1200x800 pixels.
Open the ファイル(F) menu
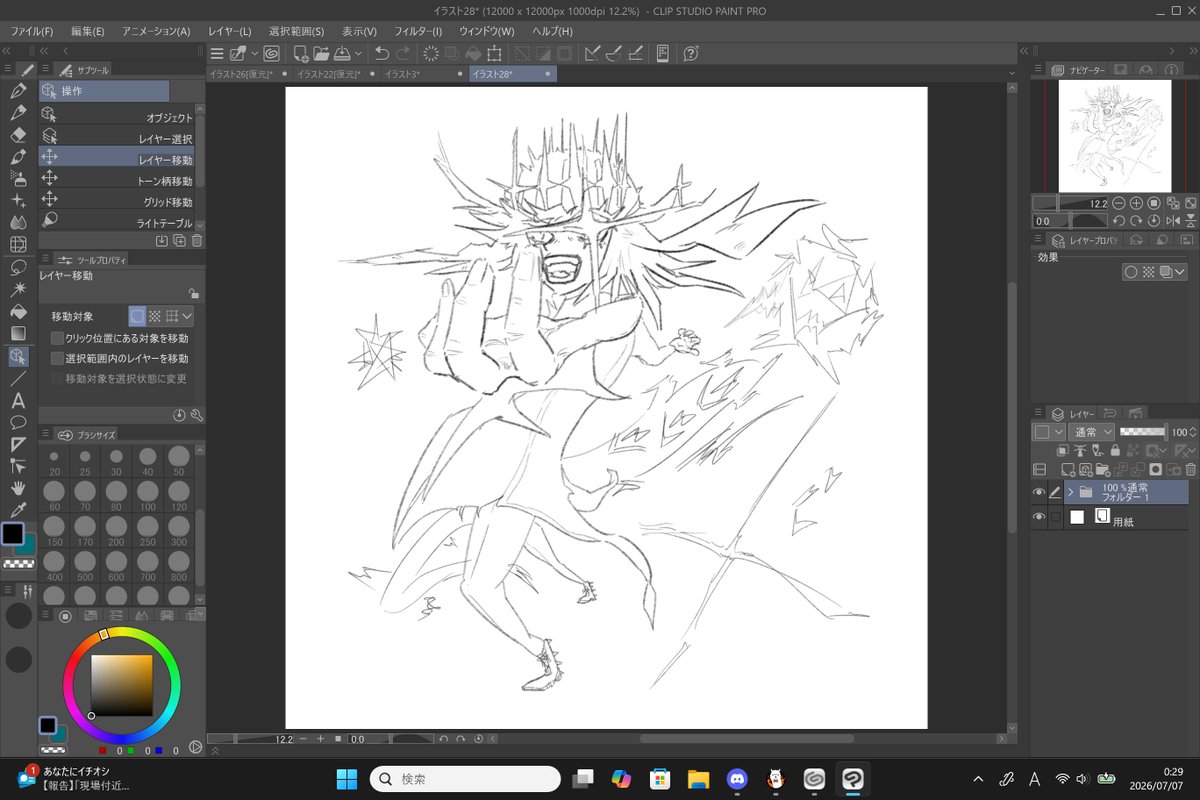point(32,31)
